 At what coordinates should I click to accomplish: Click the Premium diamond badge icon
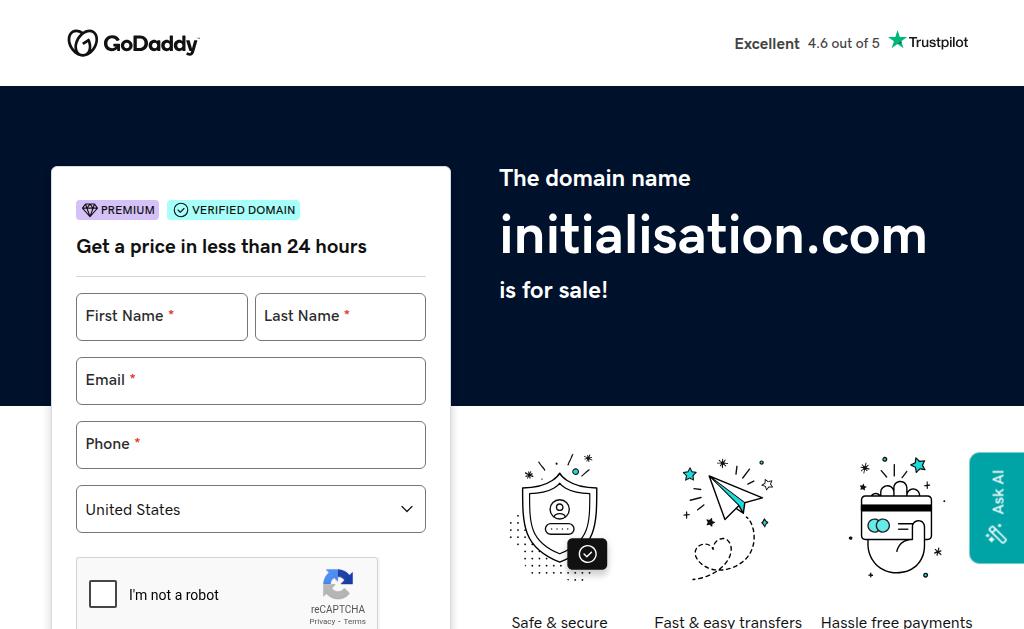pos(90,210)
